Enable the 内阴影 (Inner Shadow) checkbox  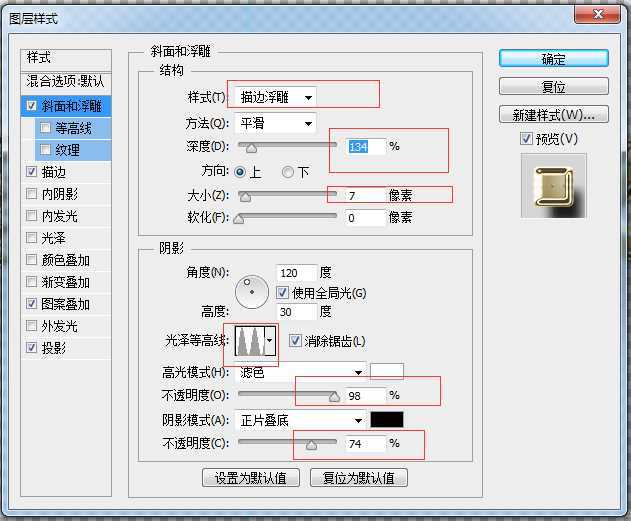click(33, 194)
